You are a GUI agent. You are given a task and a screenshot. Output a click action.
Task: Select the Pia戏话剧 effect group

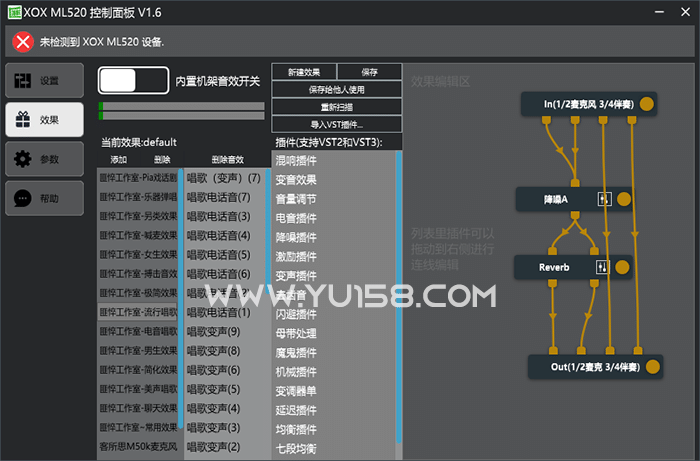(138, 178)
